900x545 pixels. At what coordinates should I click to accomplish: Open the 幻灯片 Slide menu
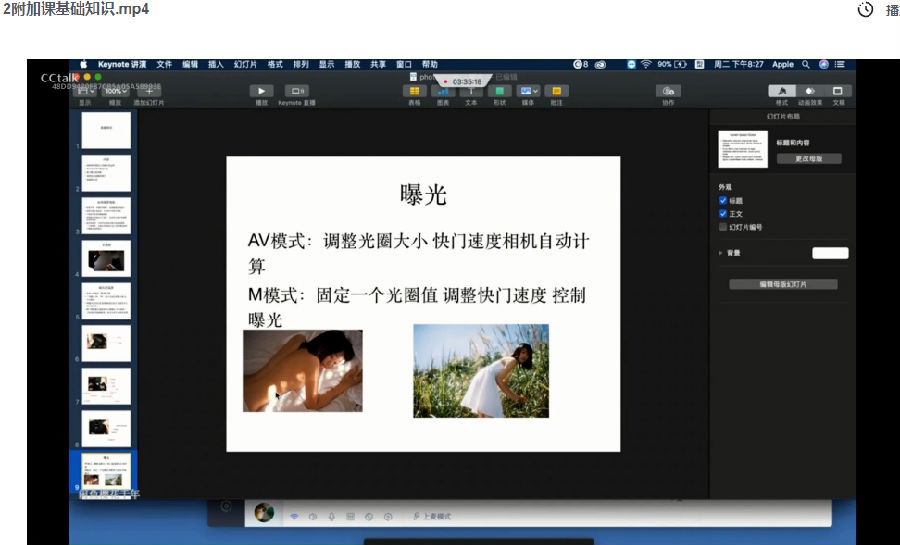(x=245, y=64)
